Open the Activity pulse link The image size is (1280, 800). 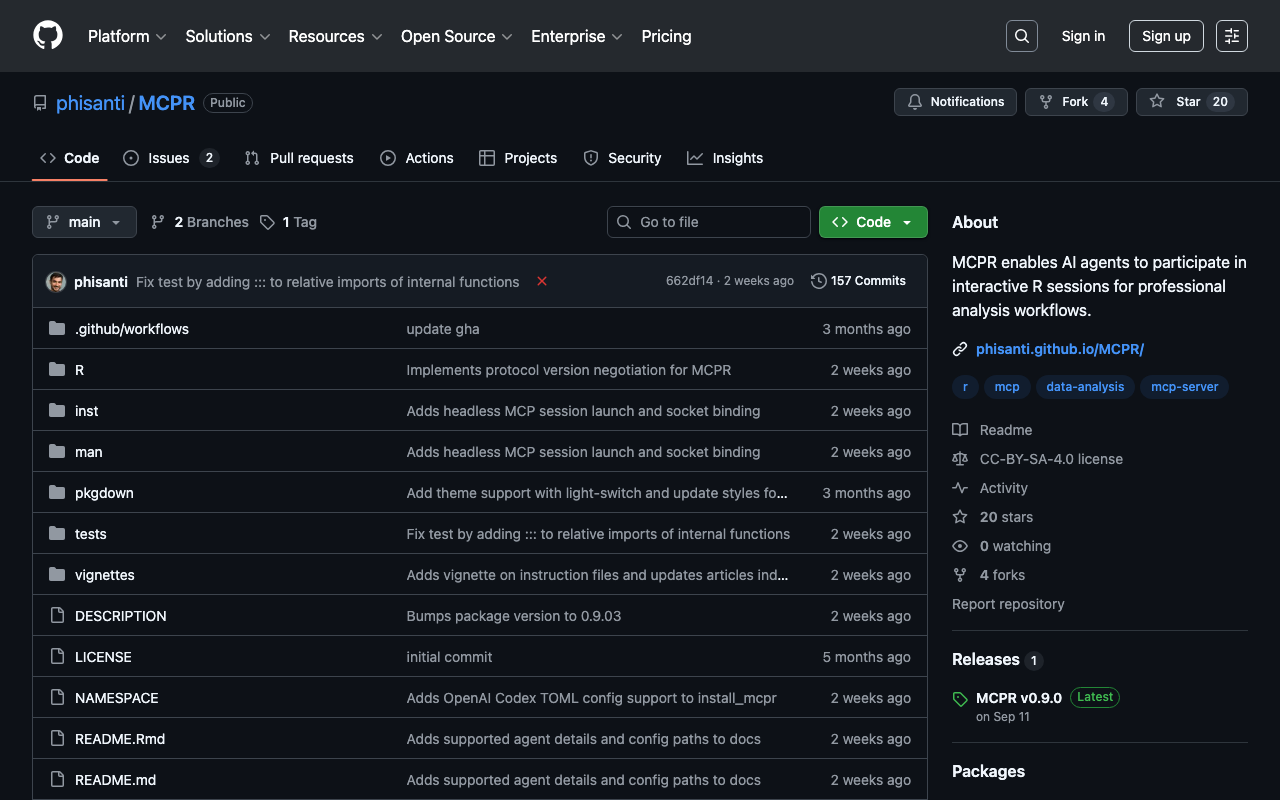[x=1003, y=488]
